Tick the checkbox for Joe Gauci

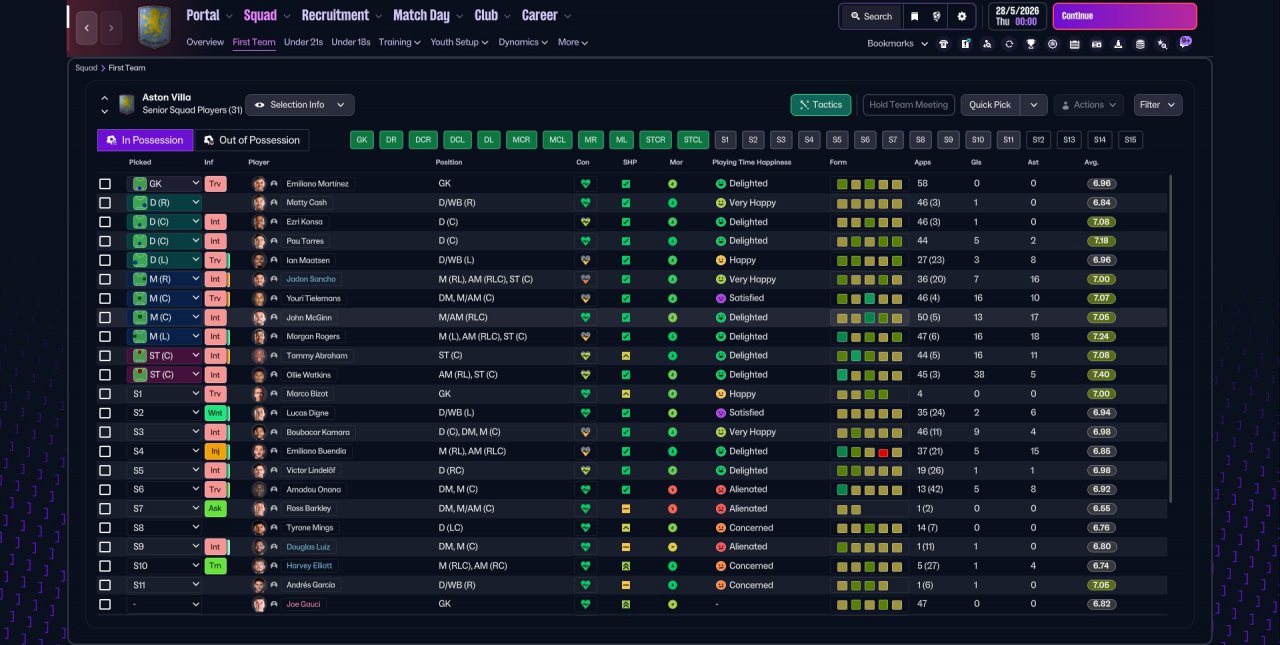pos(105,604)
